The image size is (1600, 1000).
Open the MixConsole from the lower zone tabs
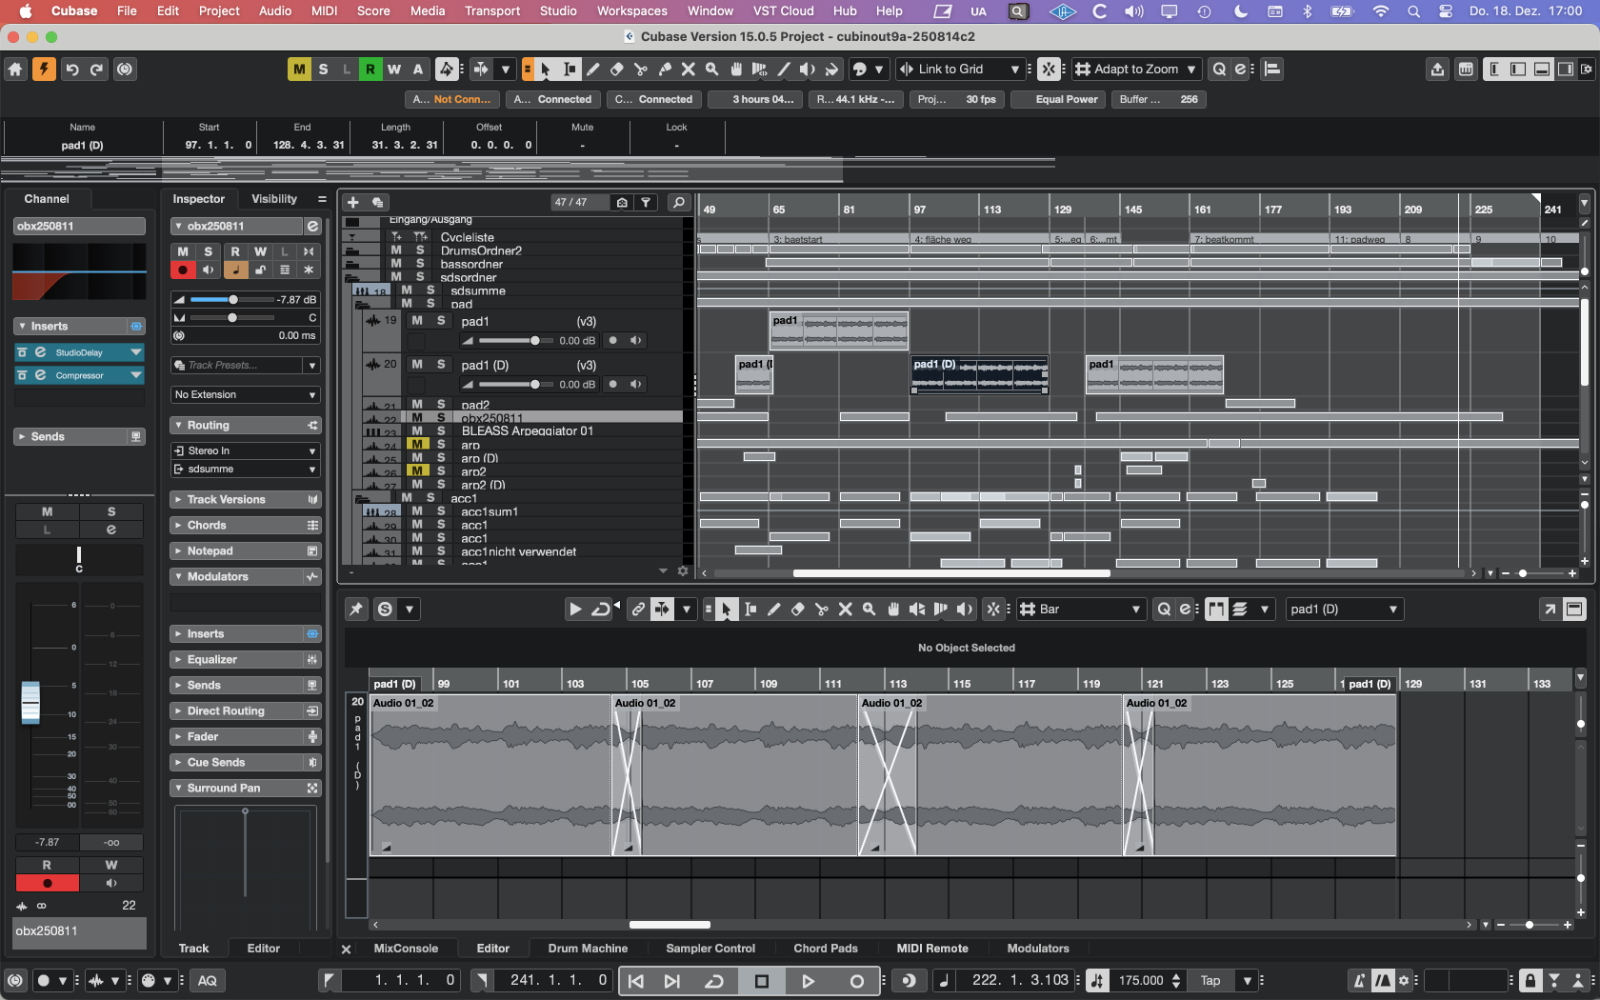pyautogui.click(x=404, y=948)
